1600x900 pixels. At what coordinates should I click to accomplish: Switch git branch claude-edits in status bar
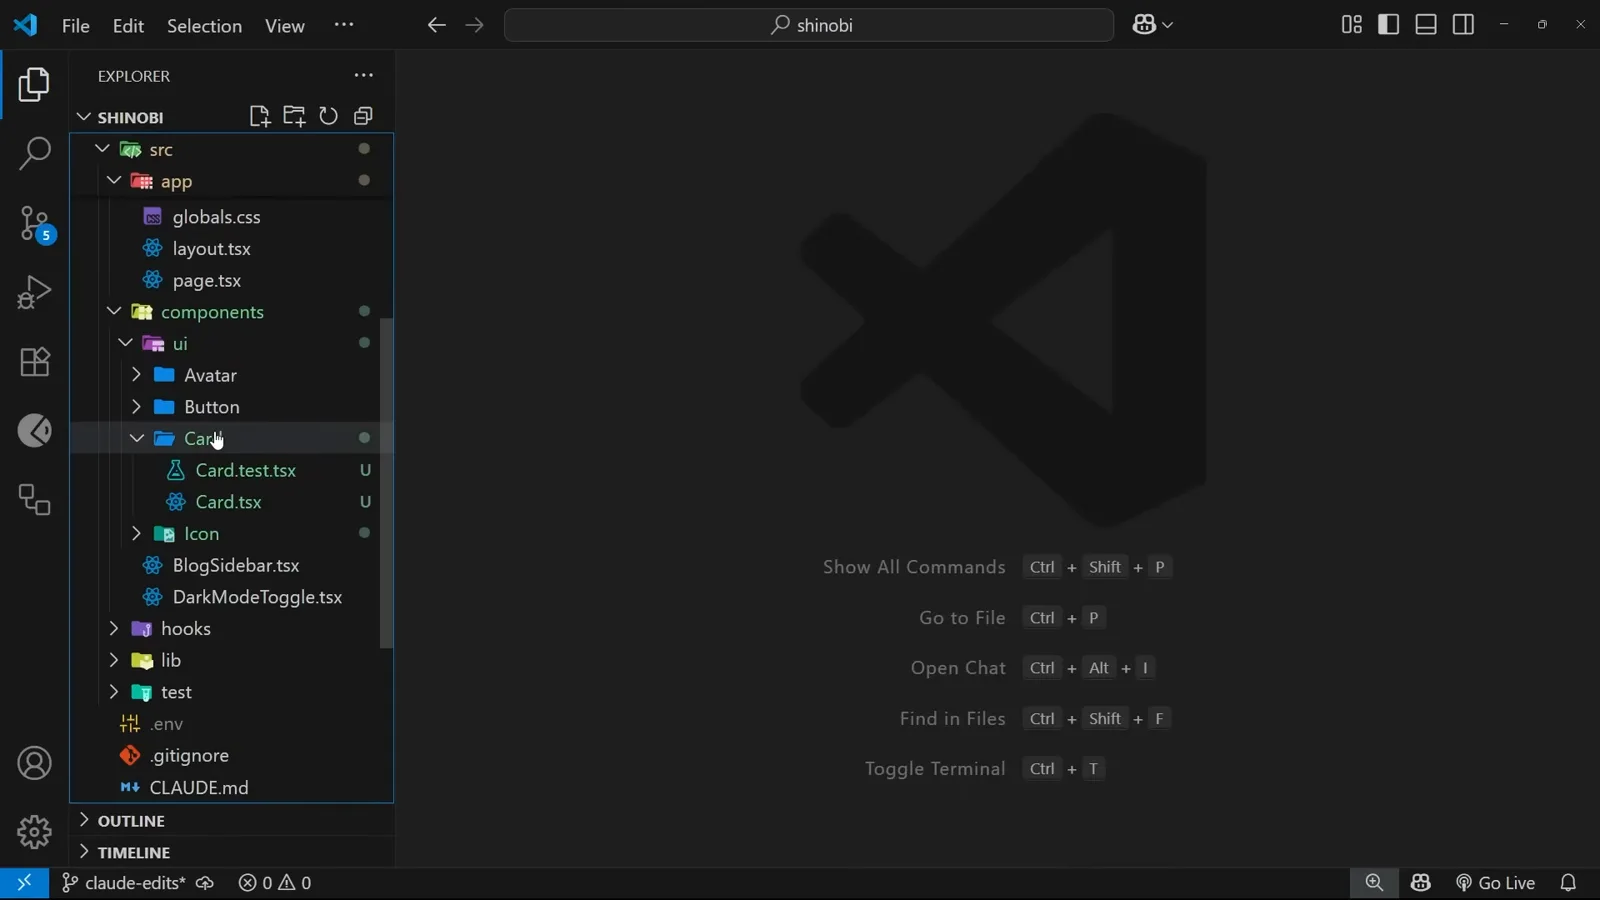[124, 883]
